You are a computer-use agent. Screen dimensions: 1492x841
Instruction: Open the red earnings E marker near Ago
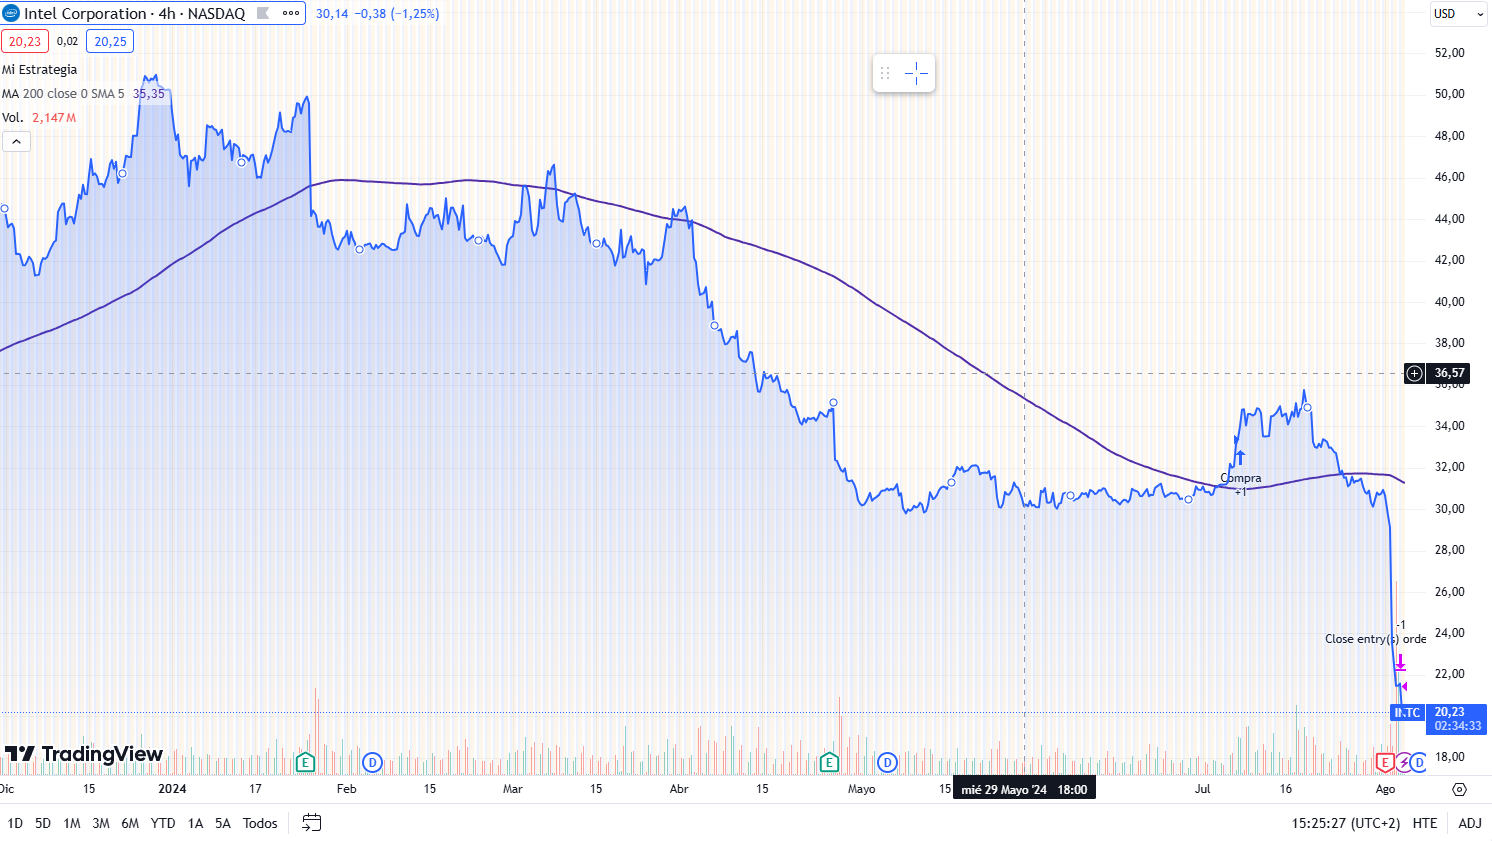pyautogui.click(x=1385, y=763)
